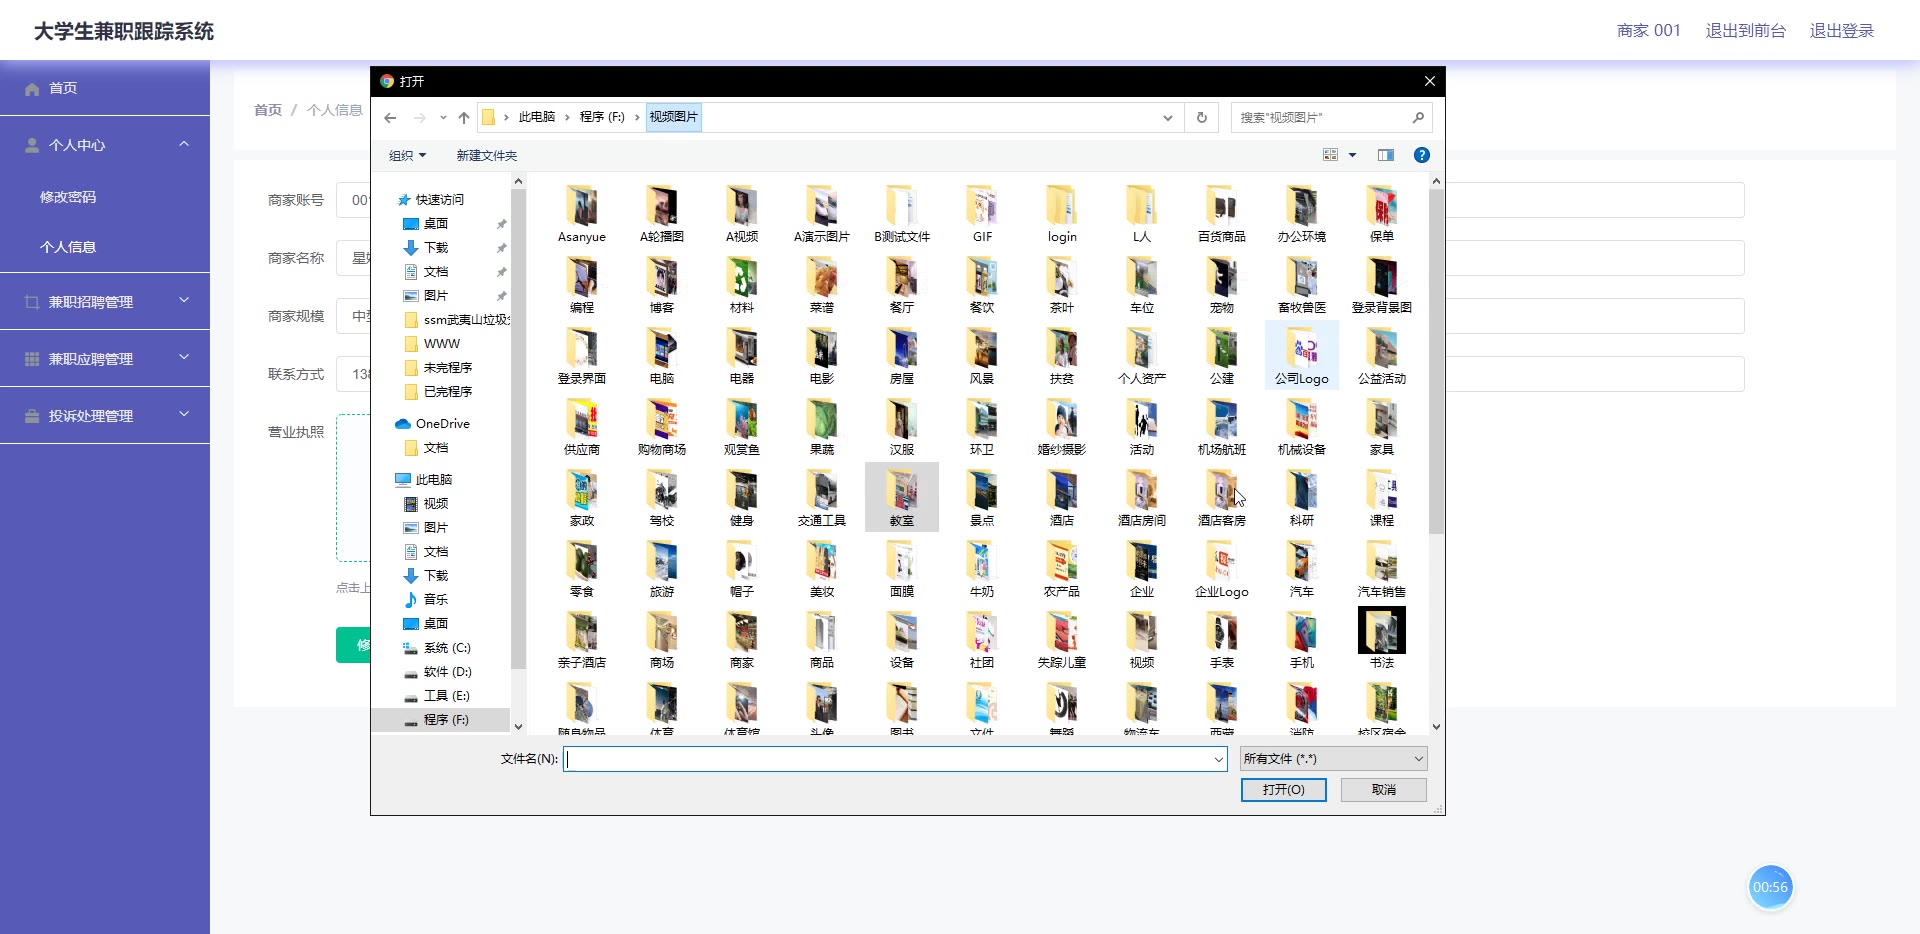Click the 取消 button

pos(1384,790)
